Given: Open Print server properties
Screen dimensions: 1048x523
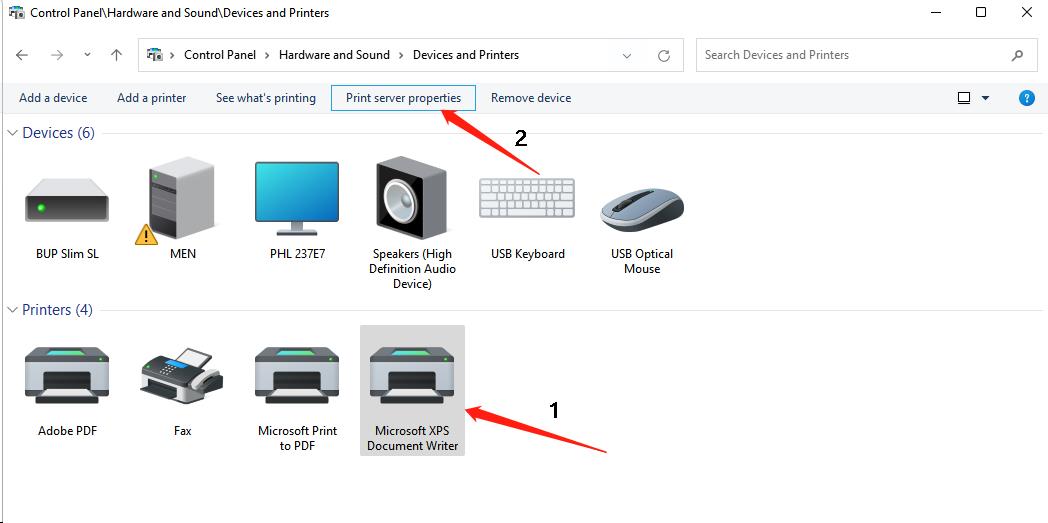Looking at the screenshot, I should point(403,98).
